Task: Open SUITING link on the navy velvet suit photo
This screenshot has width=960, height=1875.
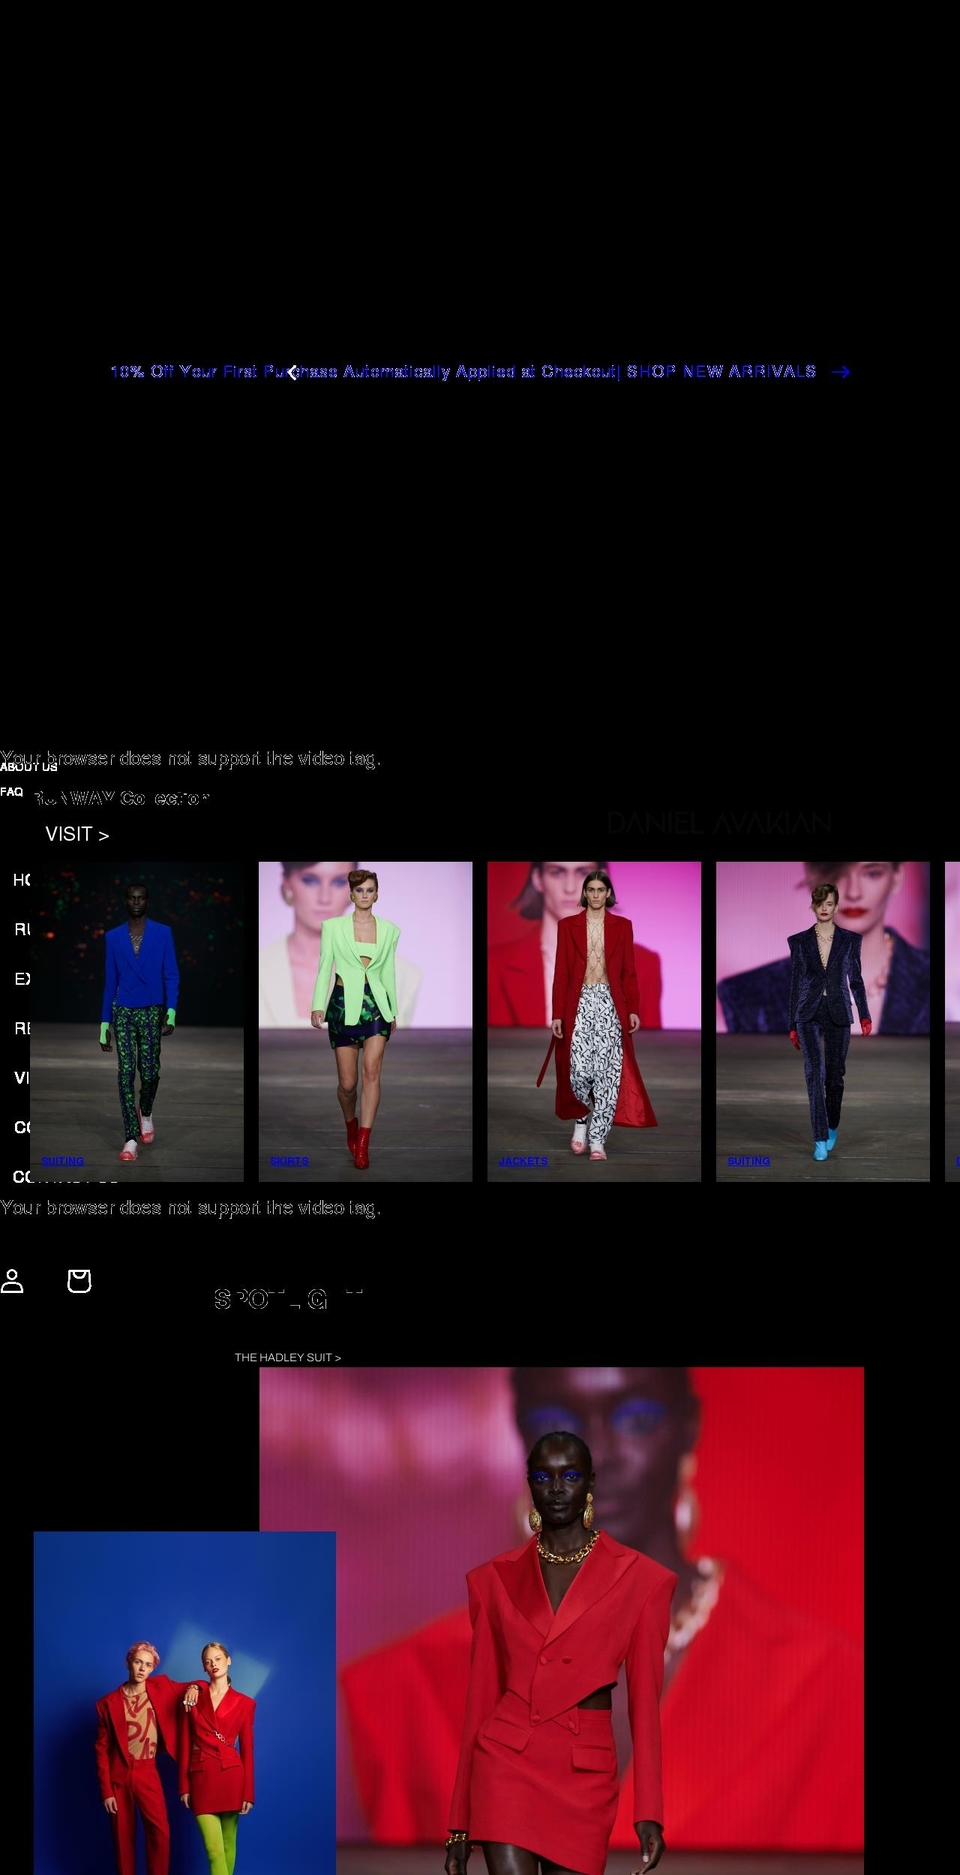Action: pos(748,1161)
